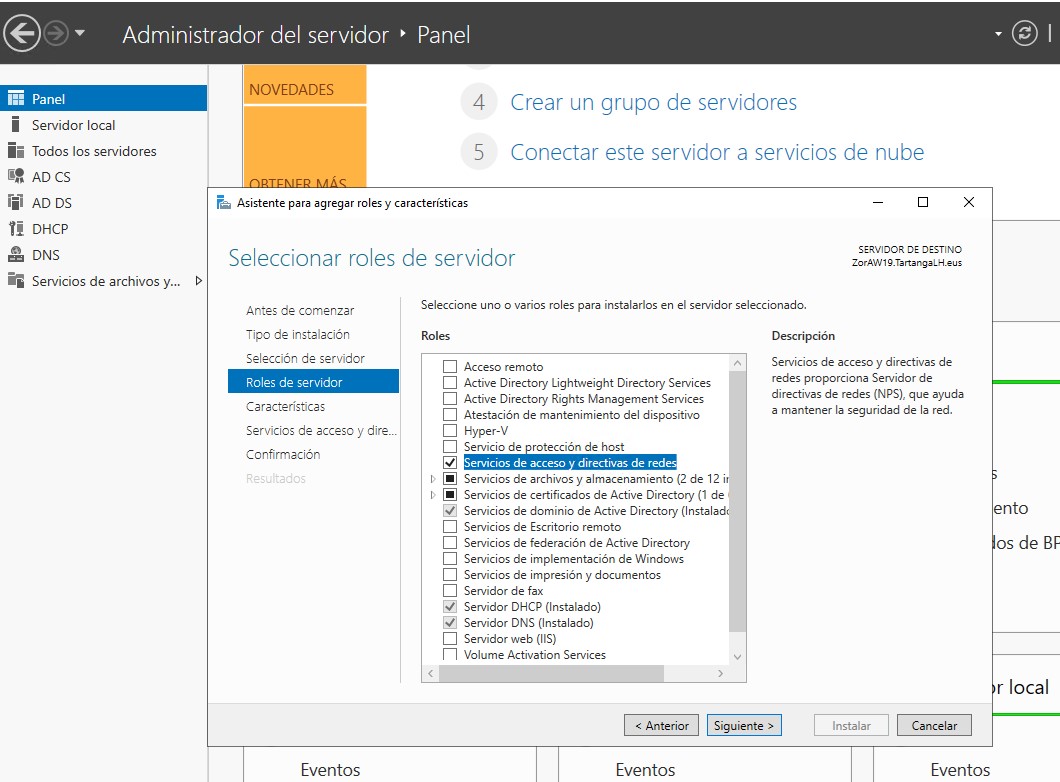Check Servicios de federación de Active Directory

[450, 543]
